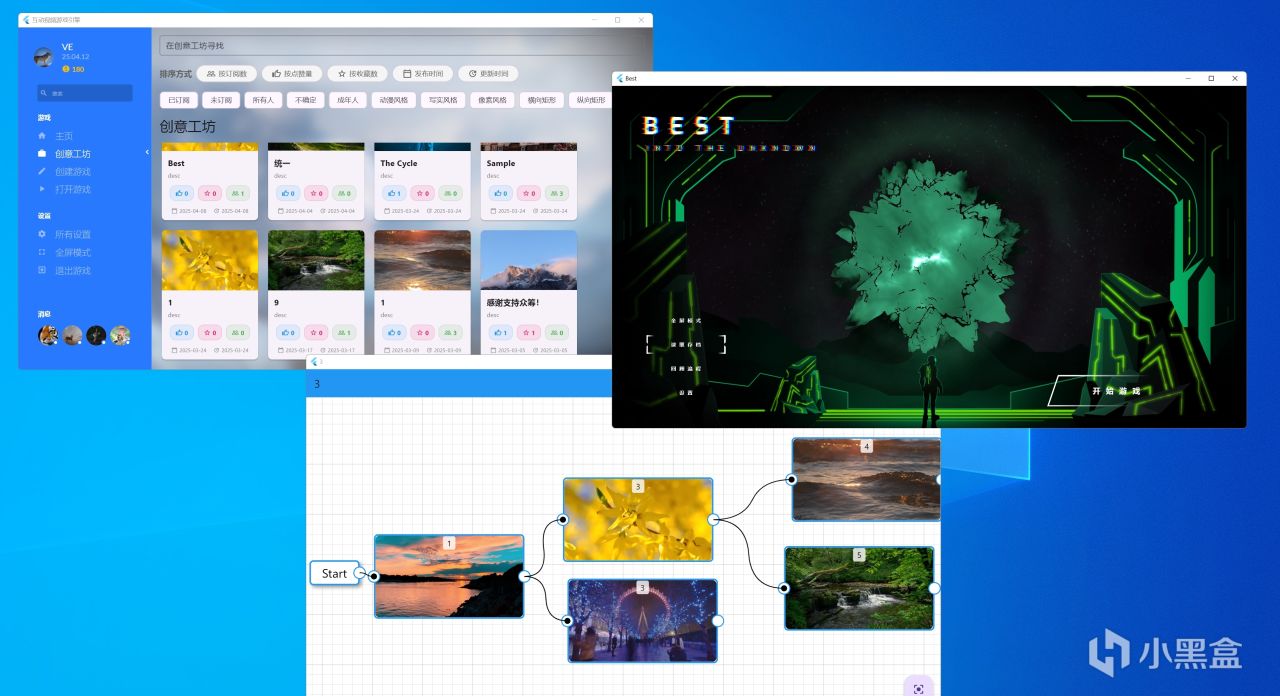Click the Start node in flow editor
Image resolution: width=1280 pixels, height=696 pixels.
[334, 573]
